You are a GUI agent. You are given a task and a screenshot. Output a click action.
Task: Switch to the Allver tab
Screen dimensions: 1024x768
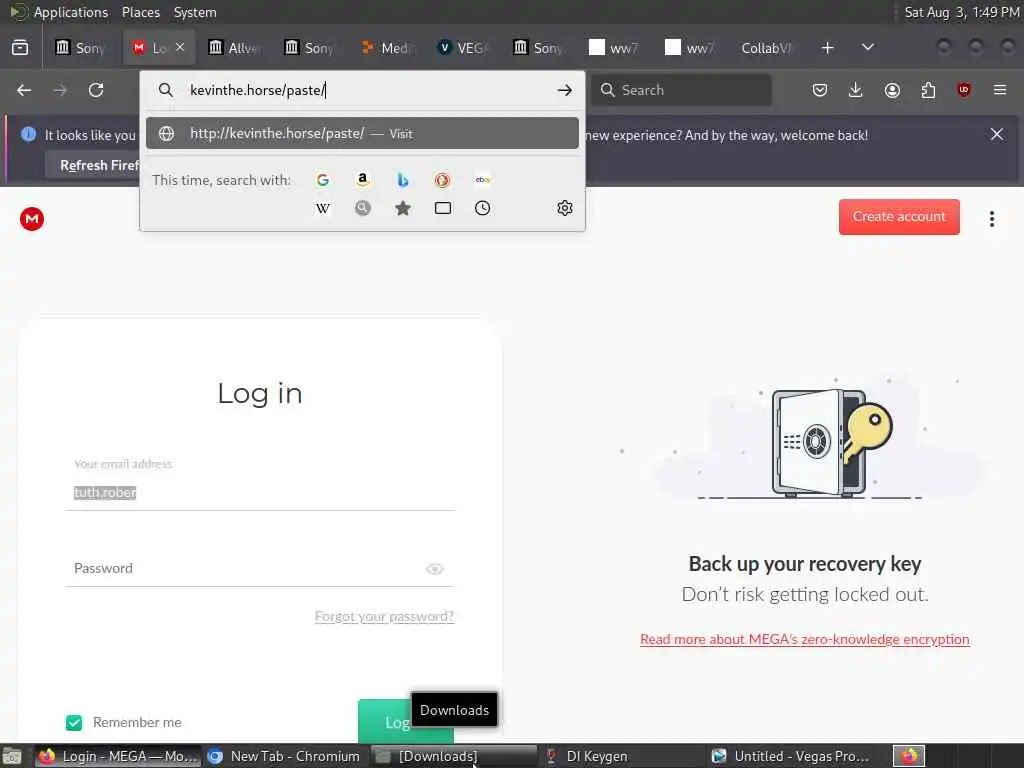tap(234, 48)
